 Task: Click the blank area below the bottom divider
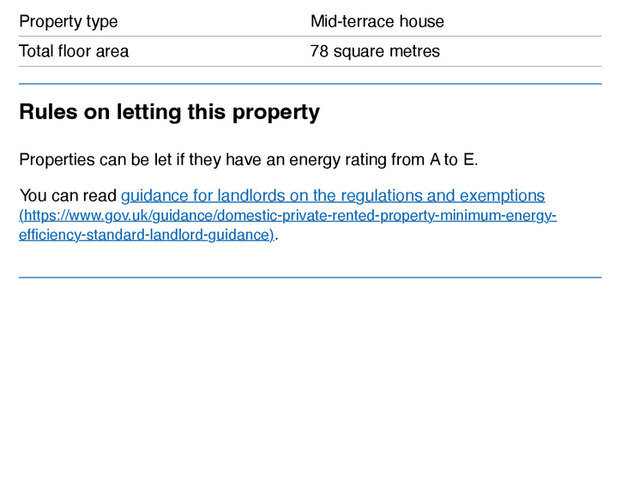coord(310,380)
